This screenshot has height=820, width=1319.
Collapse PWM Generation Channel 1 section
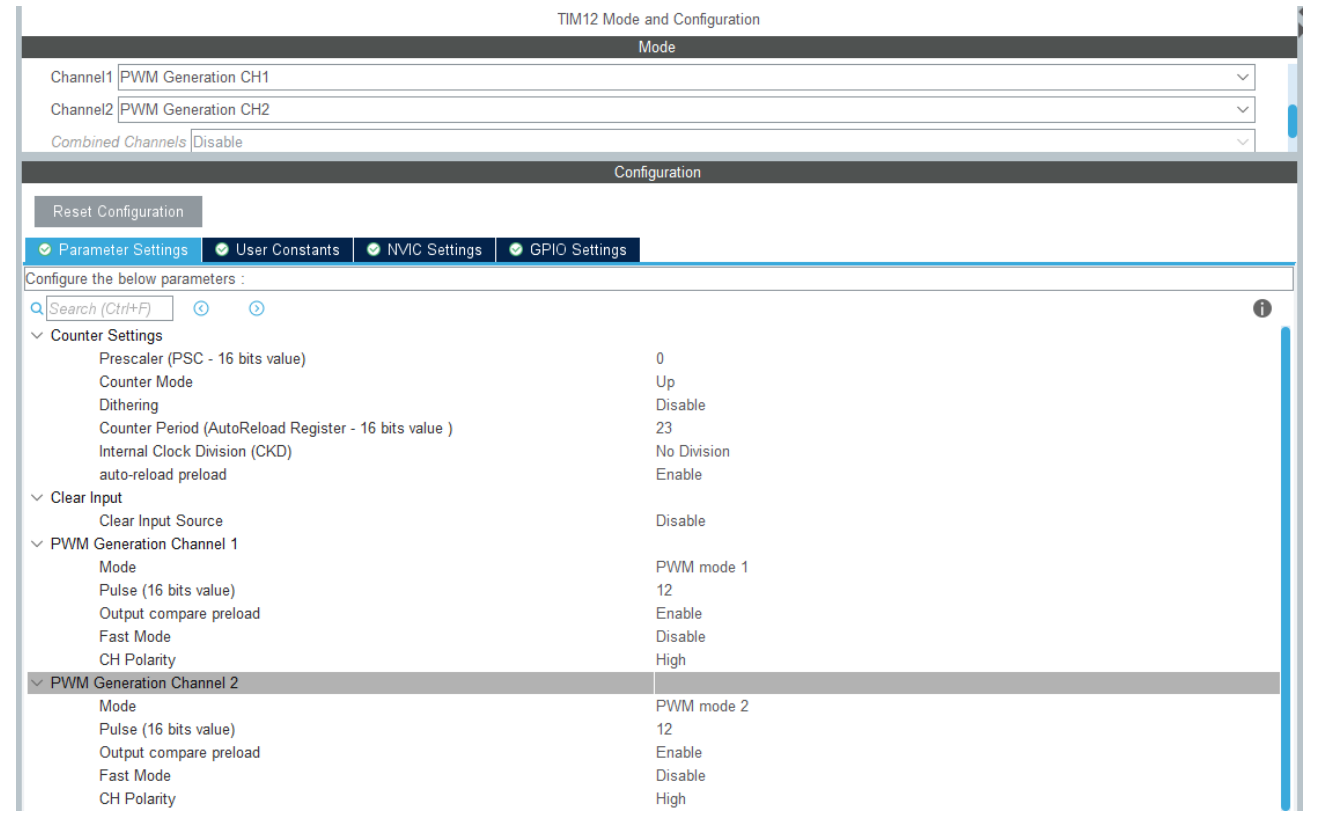[x=37, y=544]
